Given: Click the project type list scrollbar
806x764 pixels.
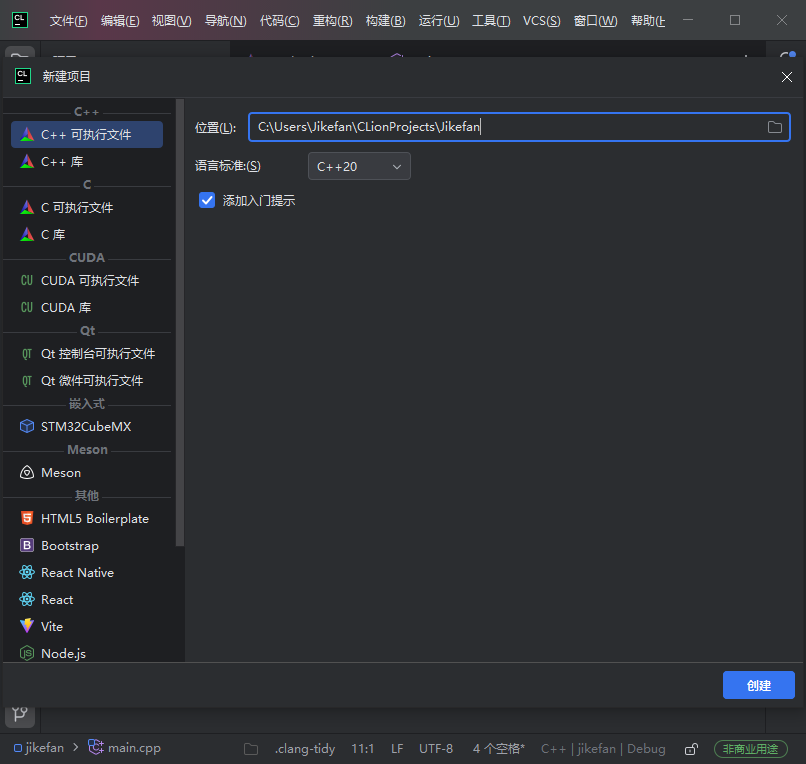Looking at the screenshot, I should tap(179, 322).
